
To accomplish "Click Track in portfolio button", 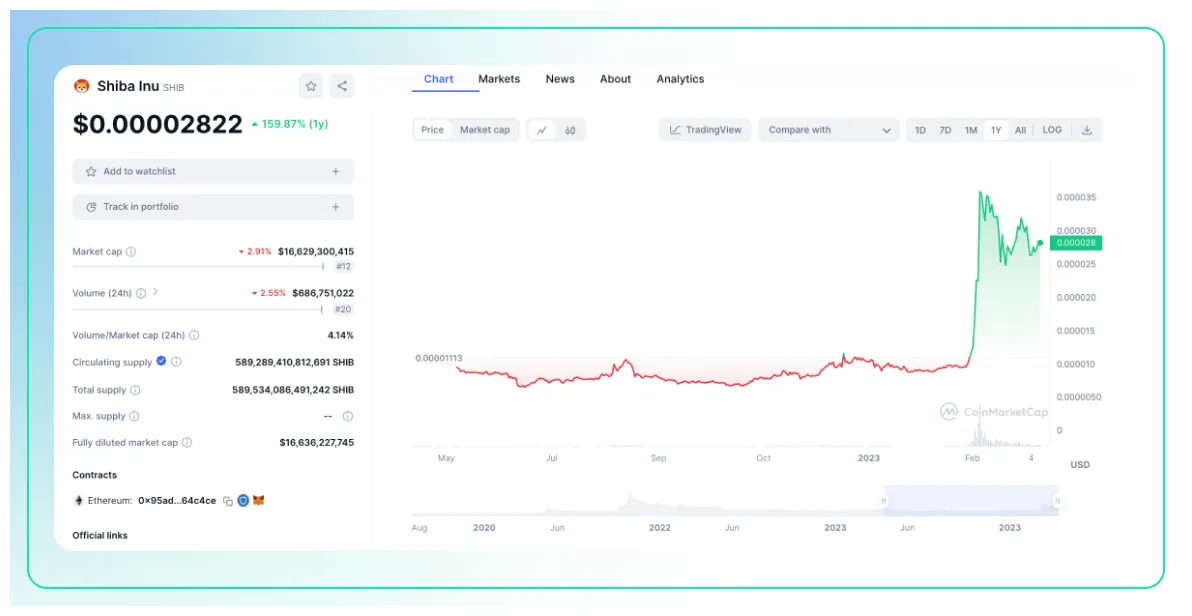I will (213, 207).
